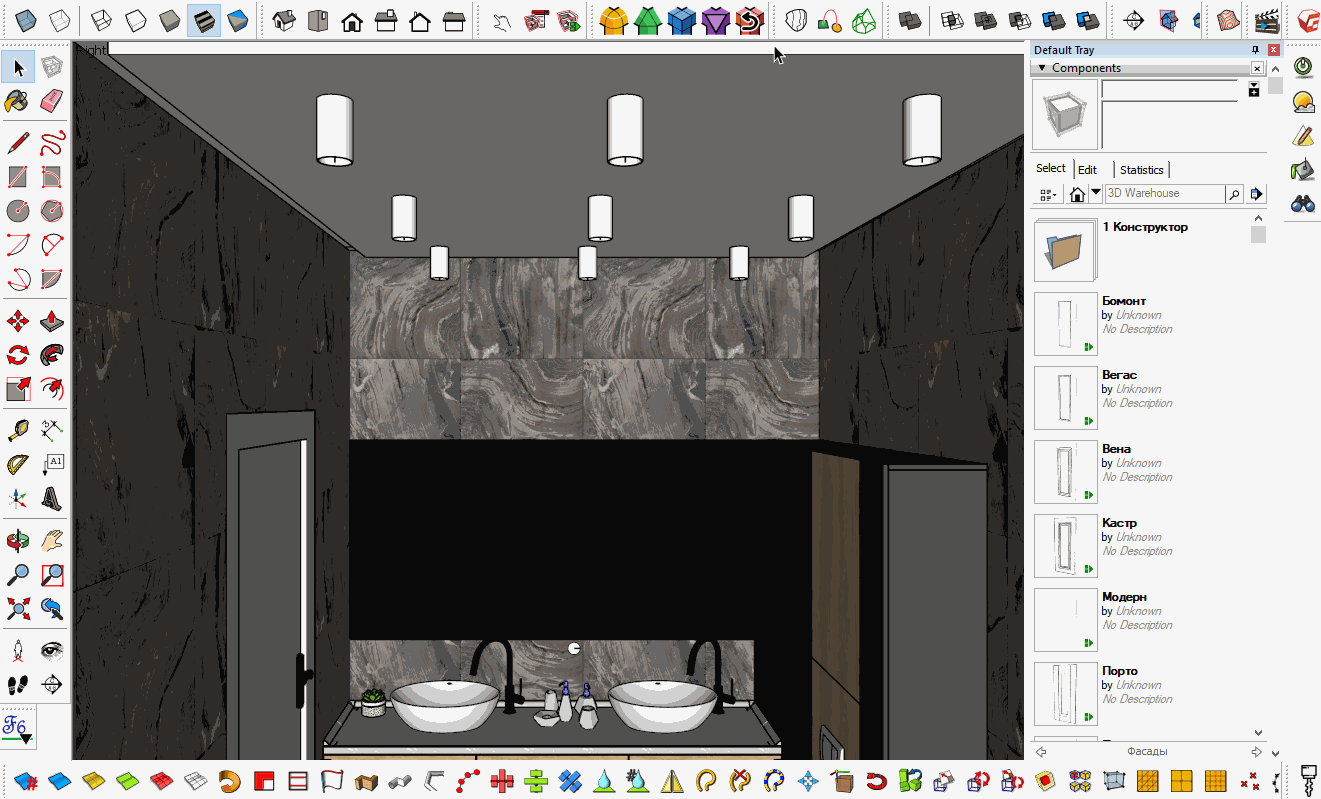
Task: Pick the Paint Bucket tool
Action: pyautogui.click(x=17, y=101)
